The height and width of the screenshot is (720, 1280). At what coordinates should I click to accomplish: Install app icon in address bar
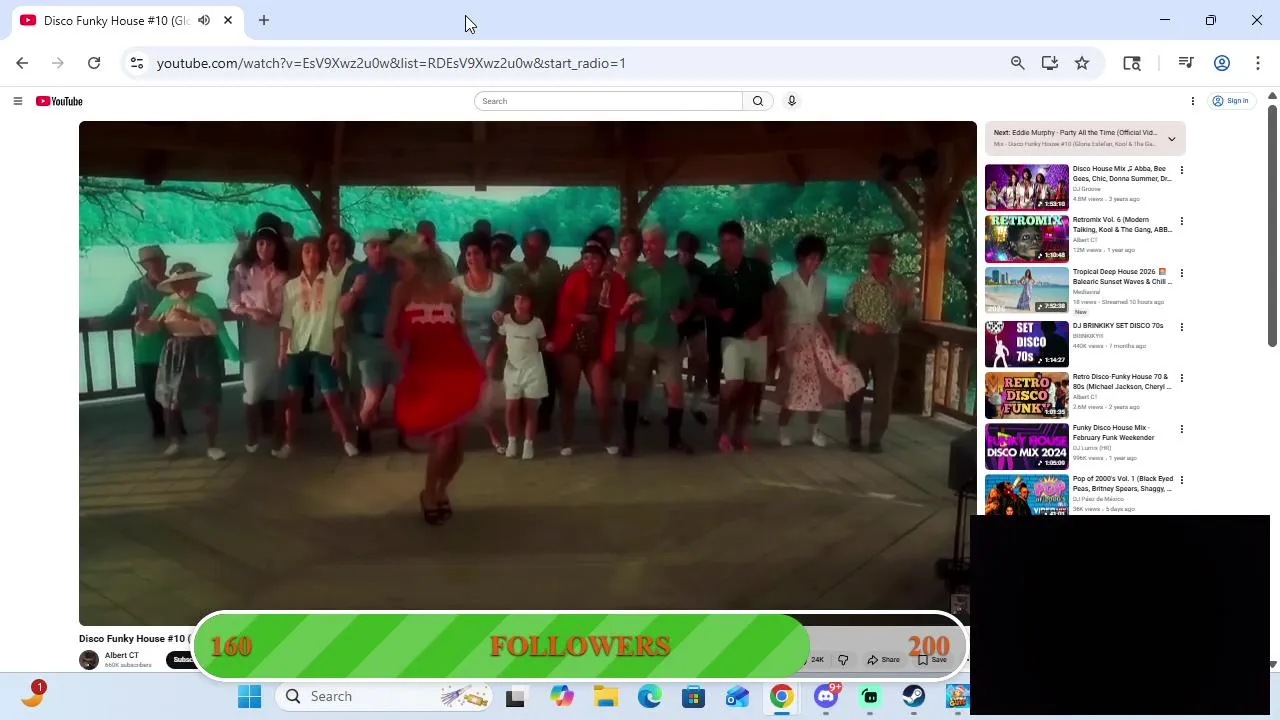[x=1049, y=63]
